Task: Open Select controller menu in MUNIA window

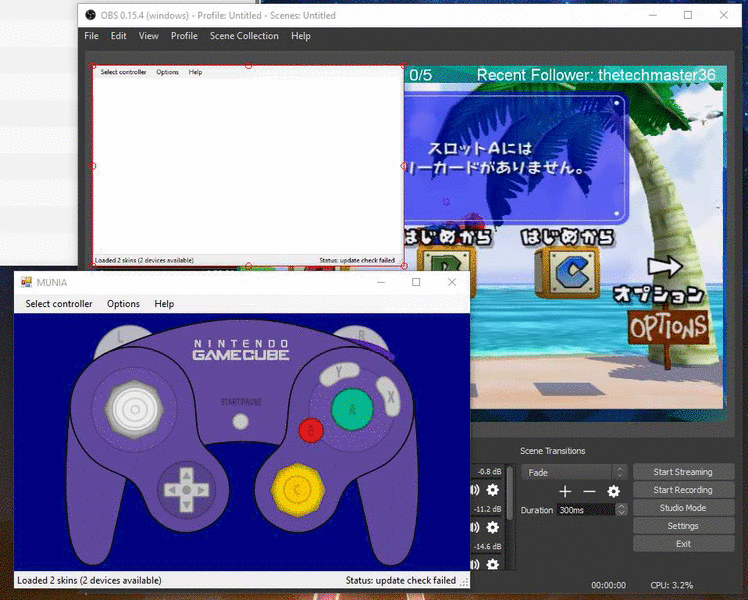Action: coord(59,304)
